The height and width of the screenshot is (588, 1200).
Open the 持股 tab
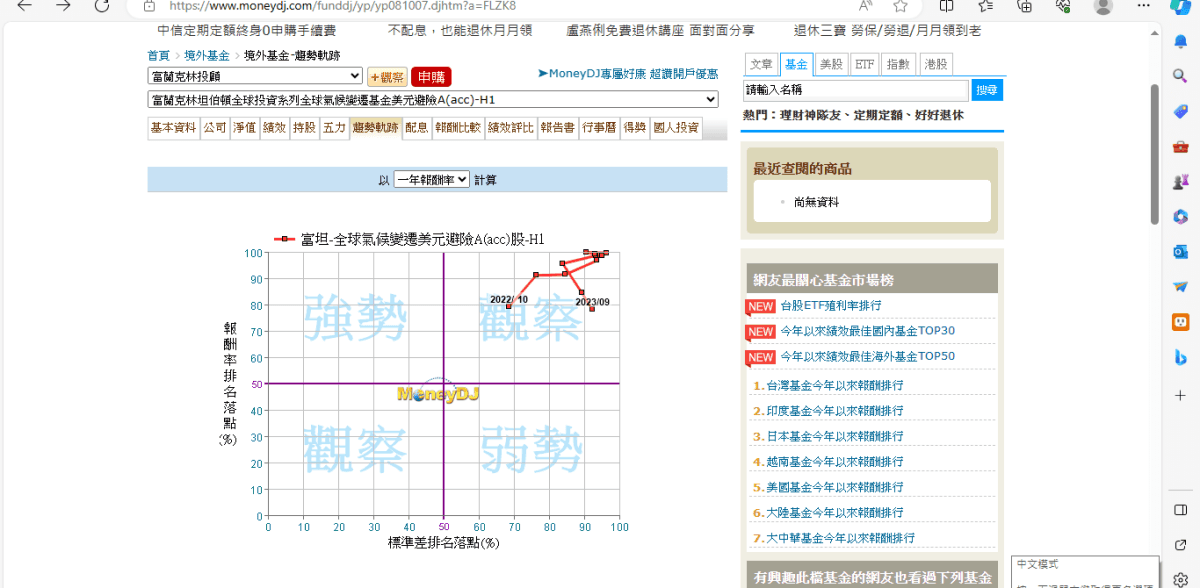click(305, 128)
